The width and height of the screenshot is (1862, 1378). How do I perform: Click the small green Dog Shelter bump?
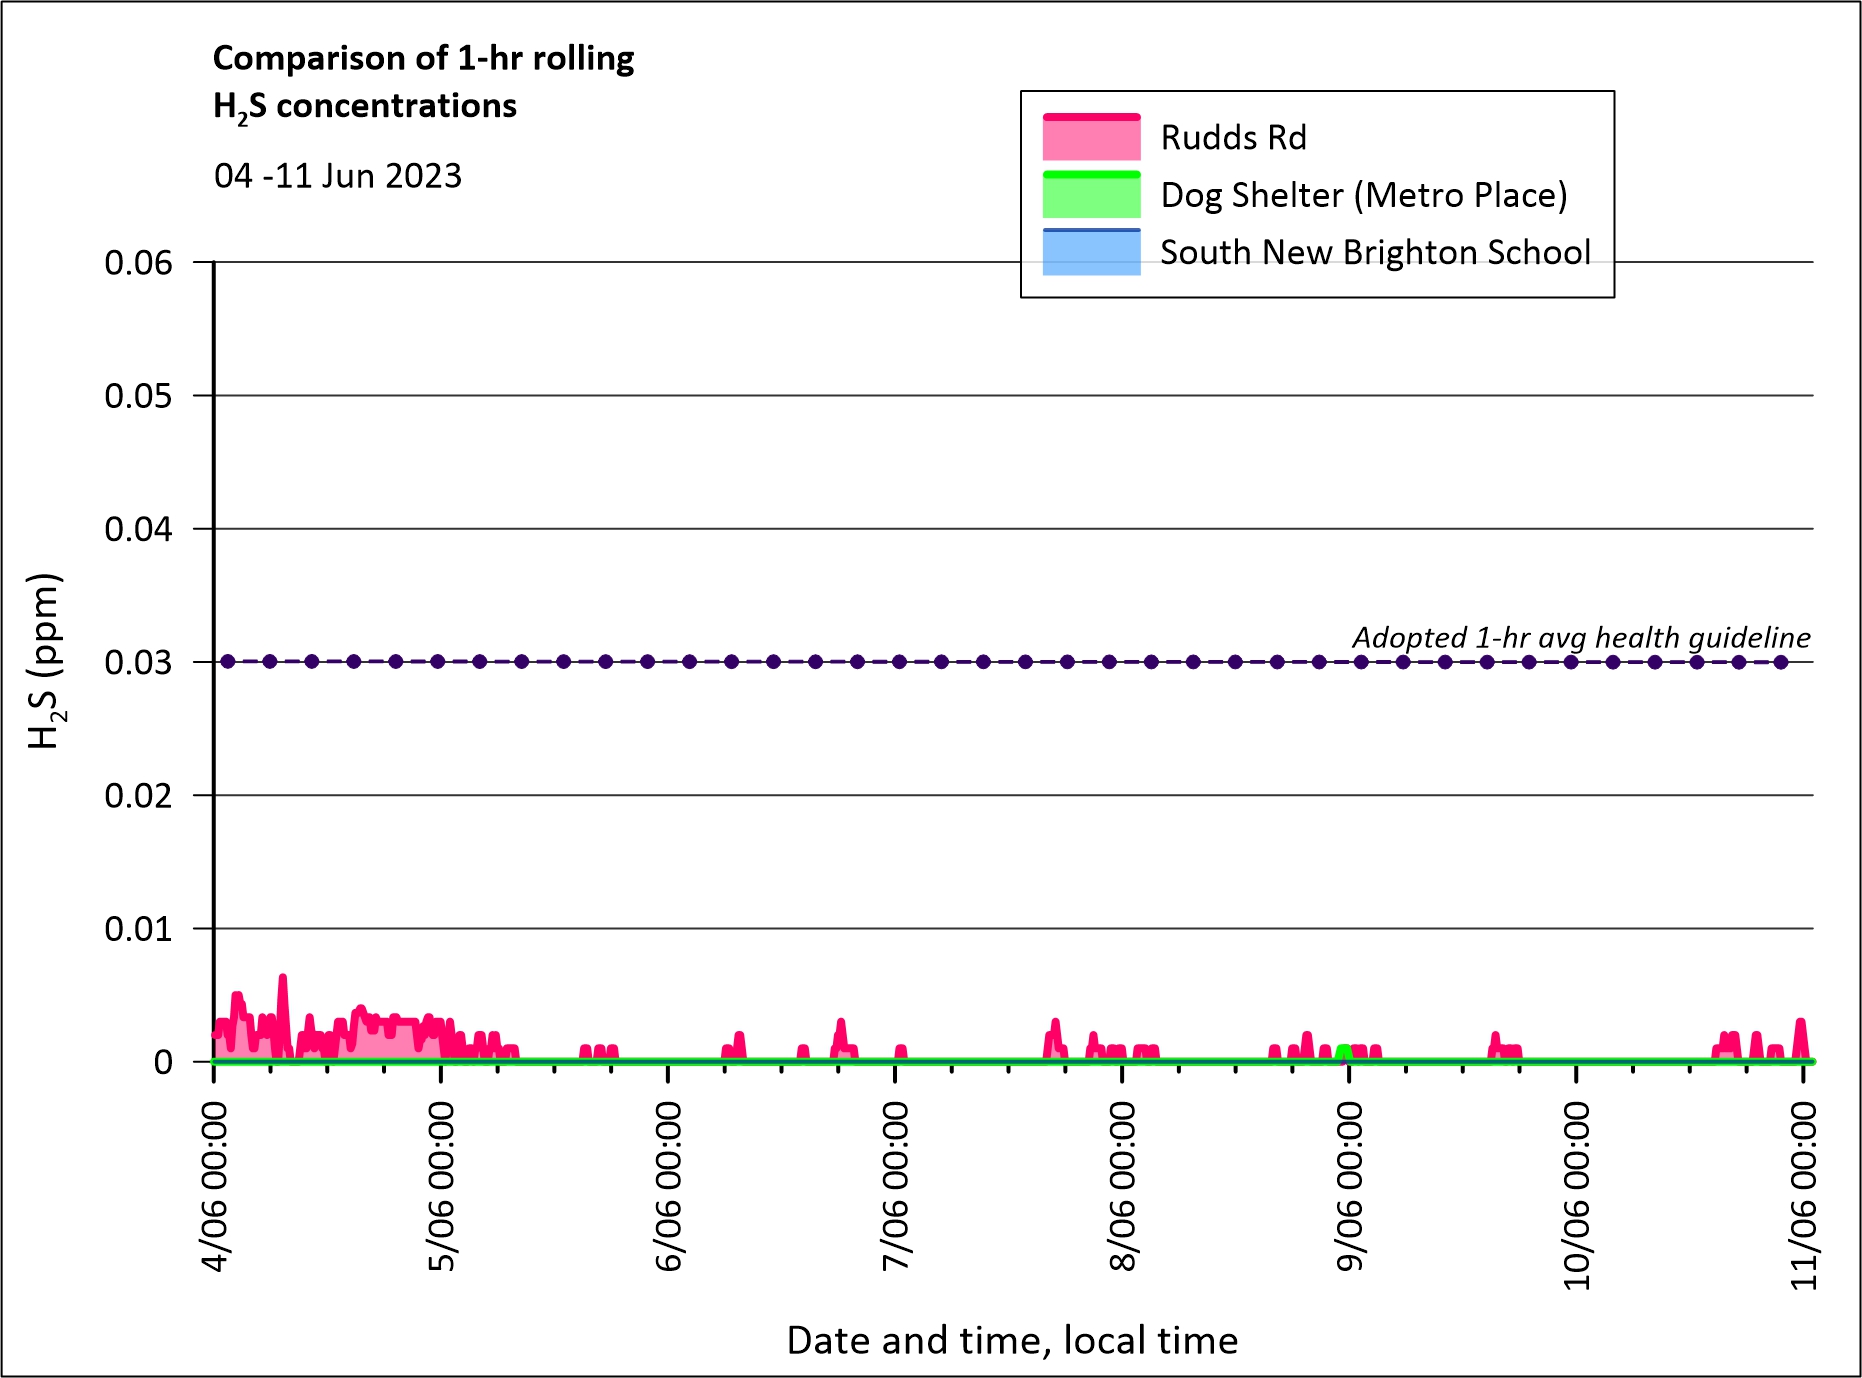1343,1051
